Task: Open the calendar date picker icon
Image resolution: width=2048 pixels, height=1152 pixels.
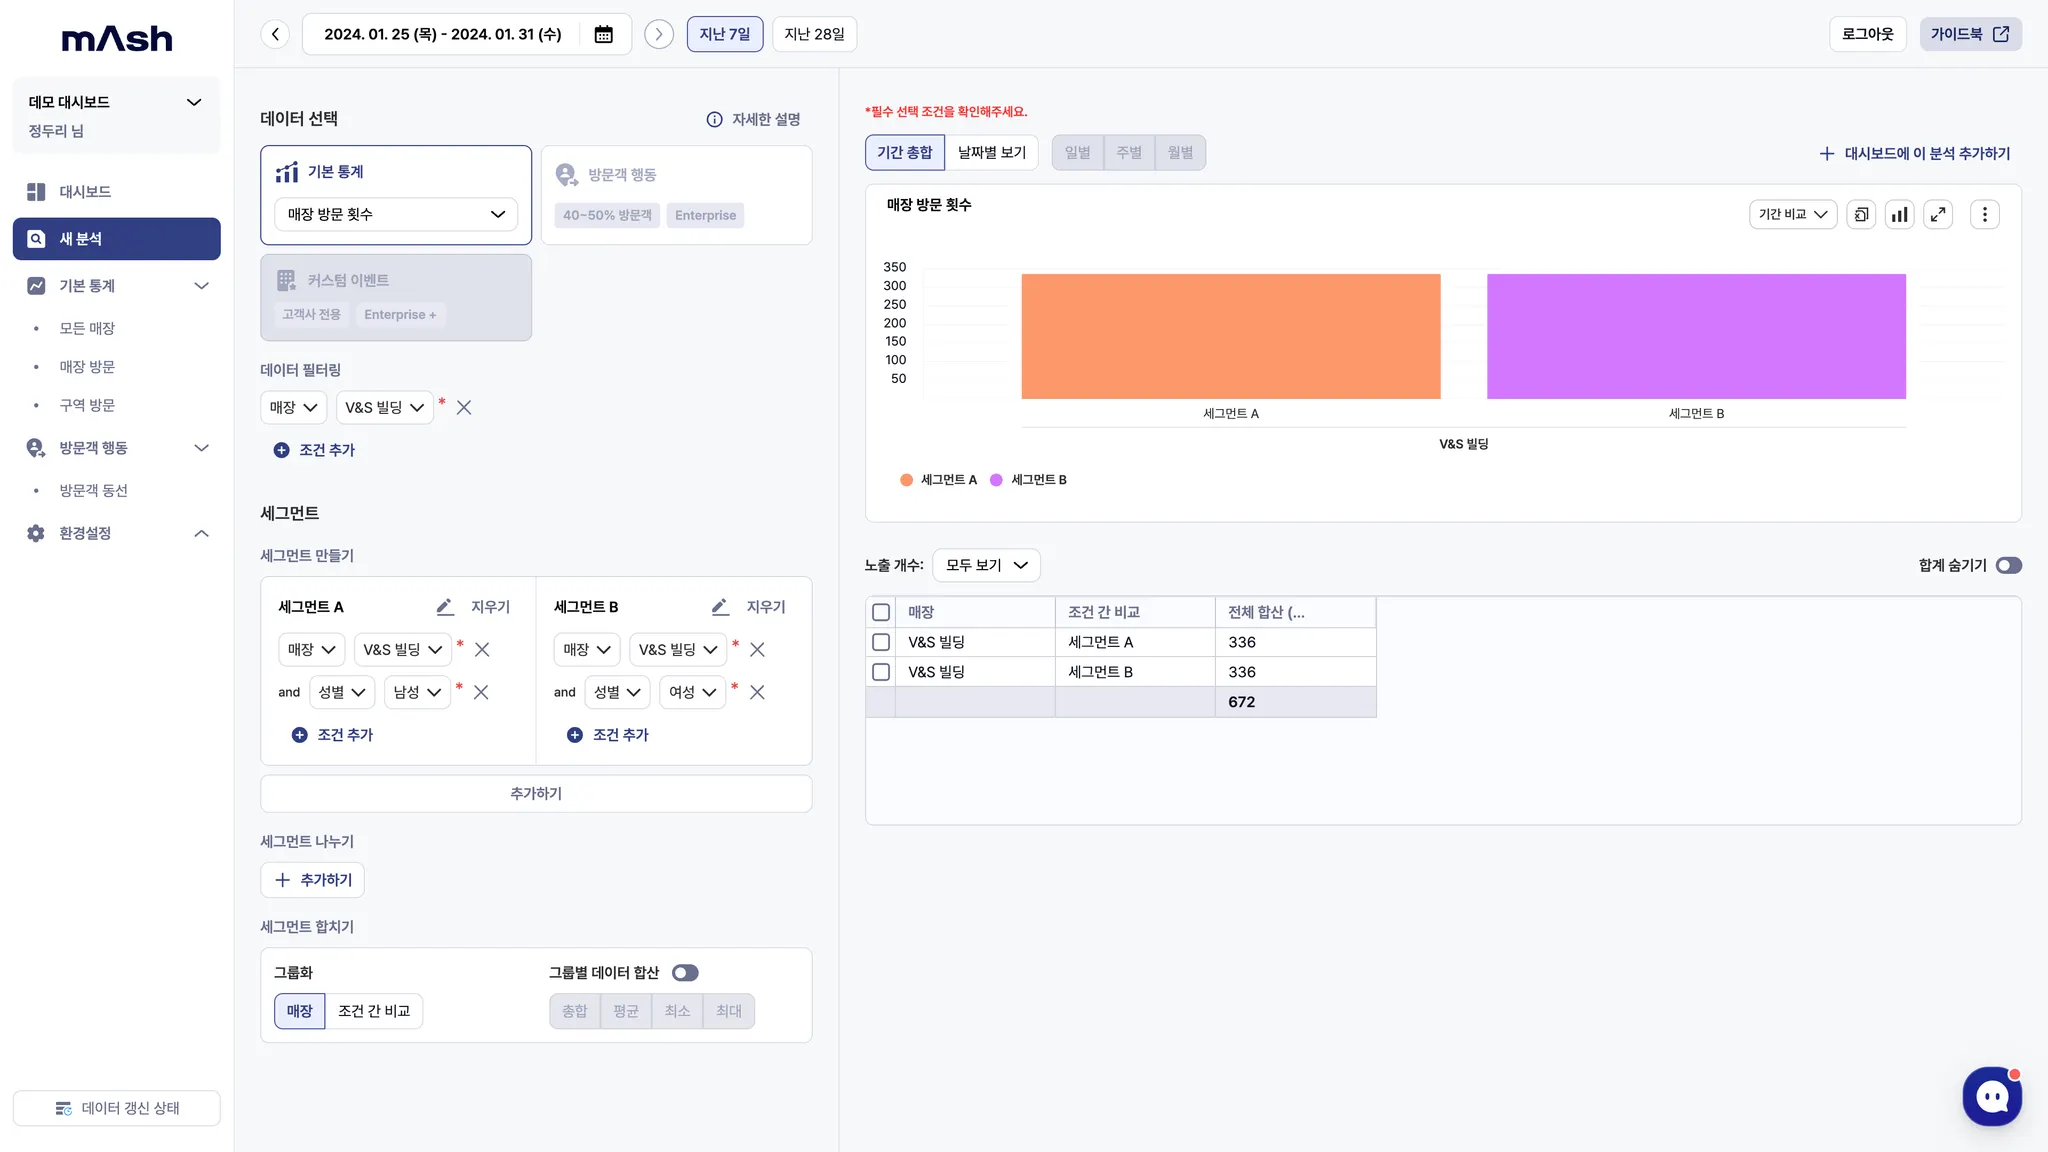Action: point(603,34)
